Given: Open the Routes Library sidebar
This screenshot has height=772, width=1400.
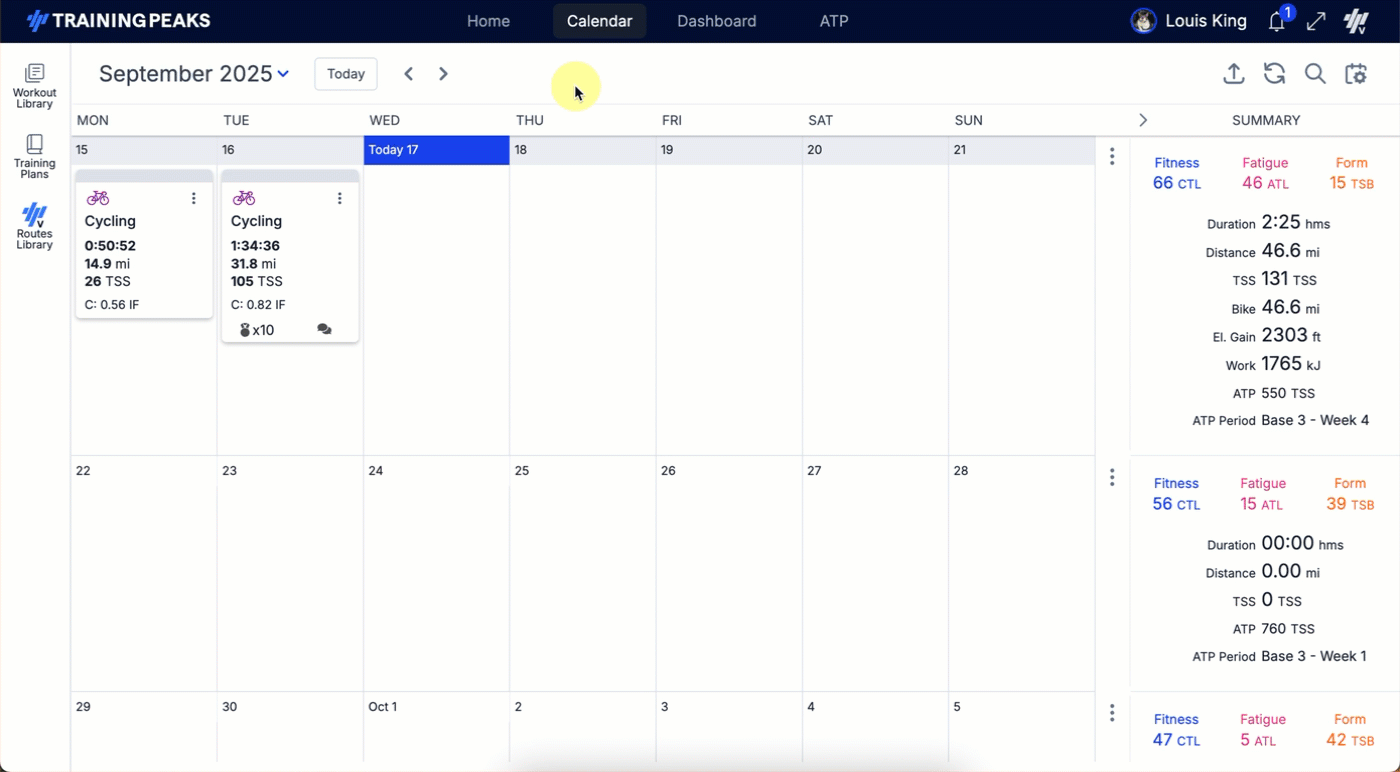Looking at the screenshot, I should pos(34,227).
